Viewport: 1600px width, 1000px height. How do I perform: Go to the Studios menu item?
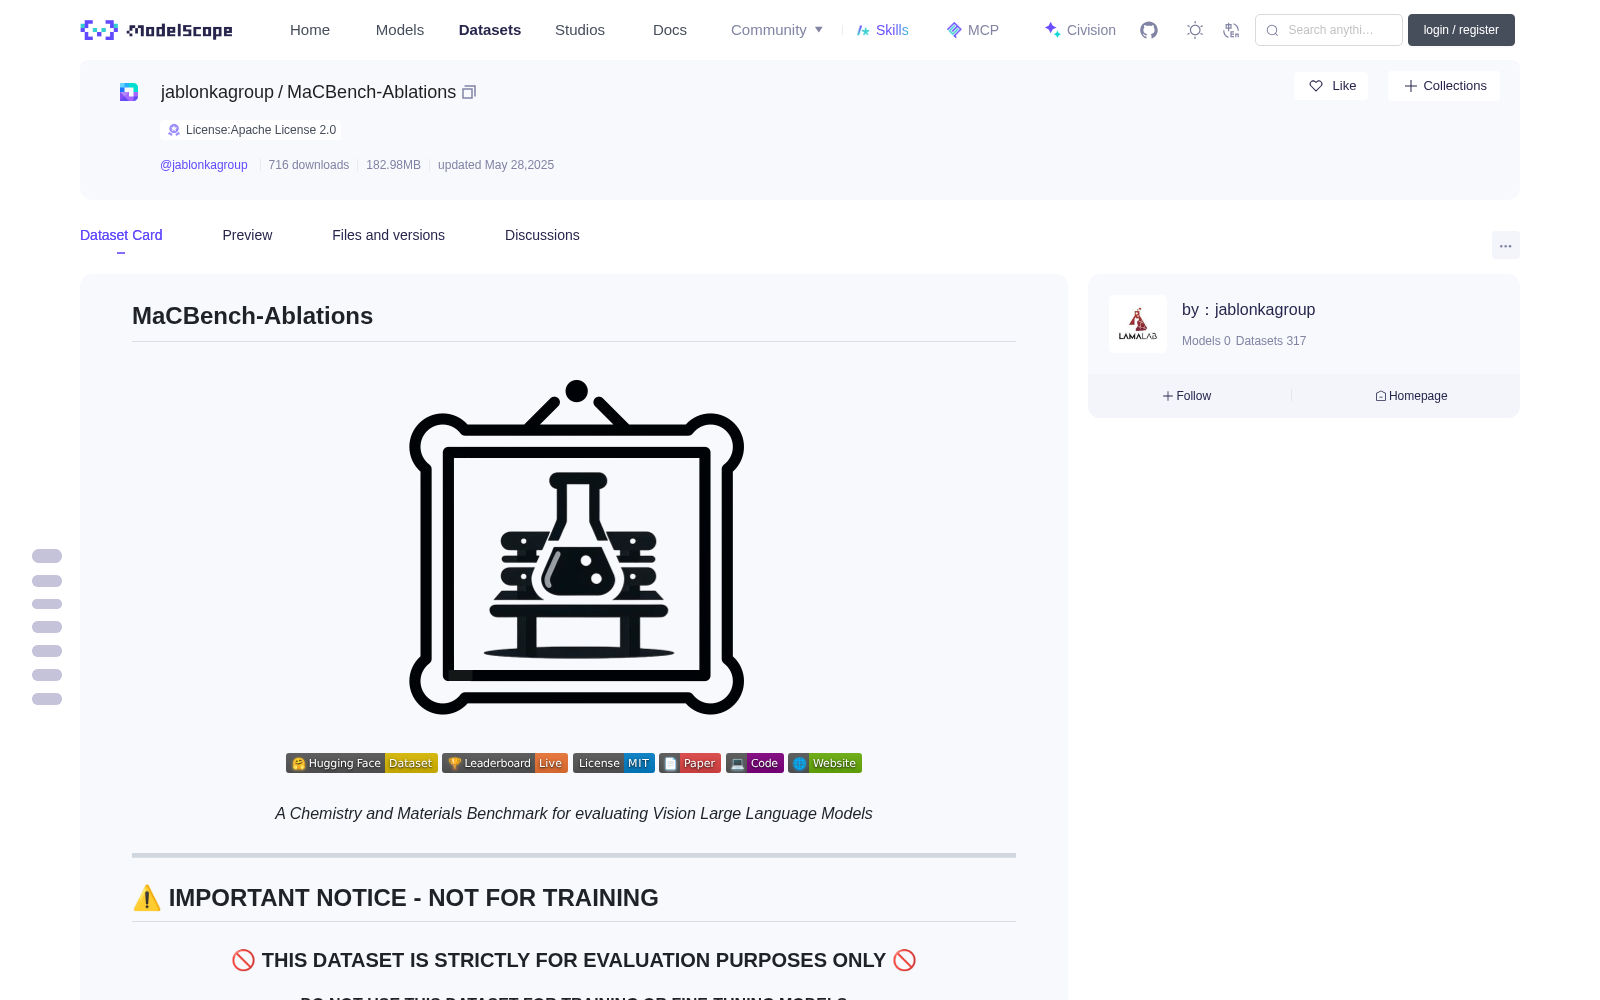(580, 30)
